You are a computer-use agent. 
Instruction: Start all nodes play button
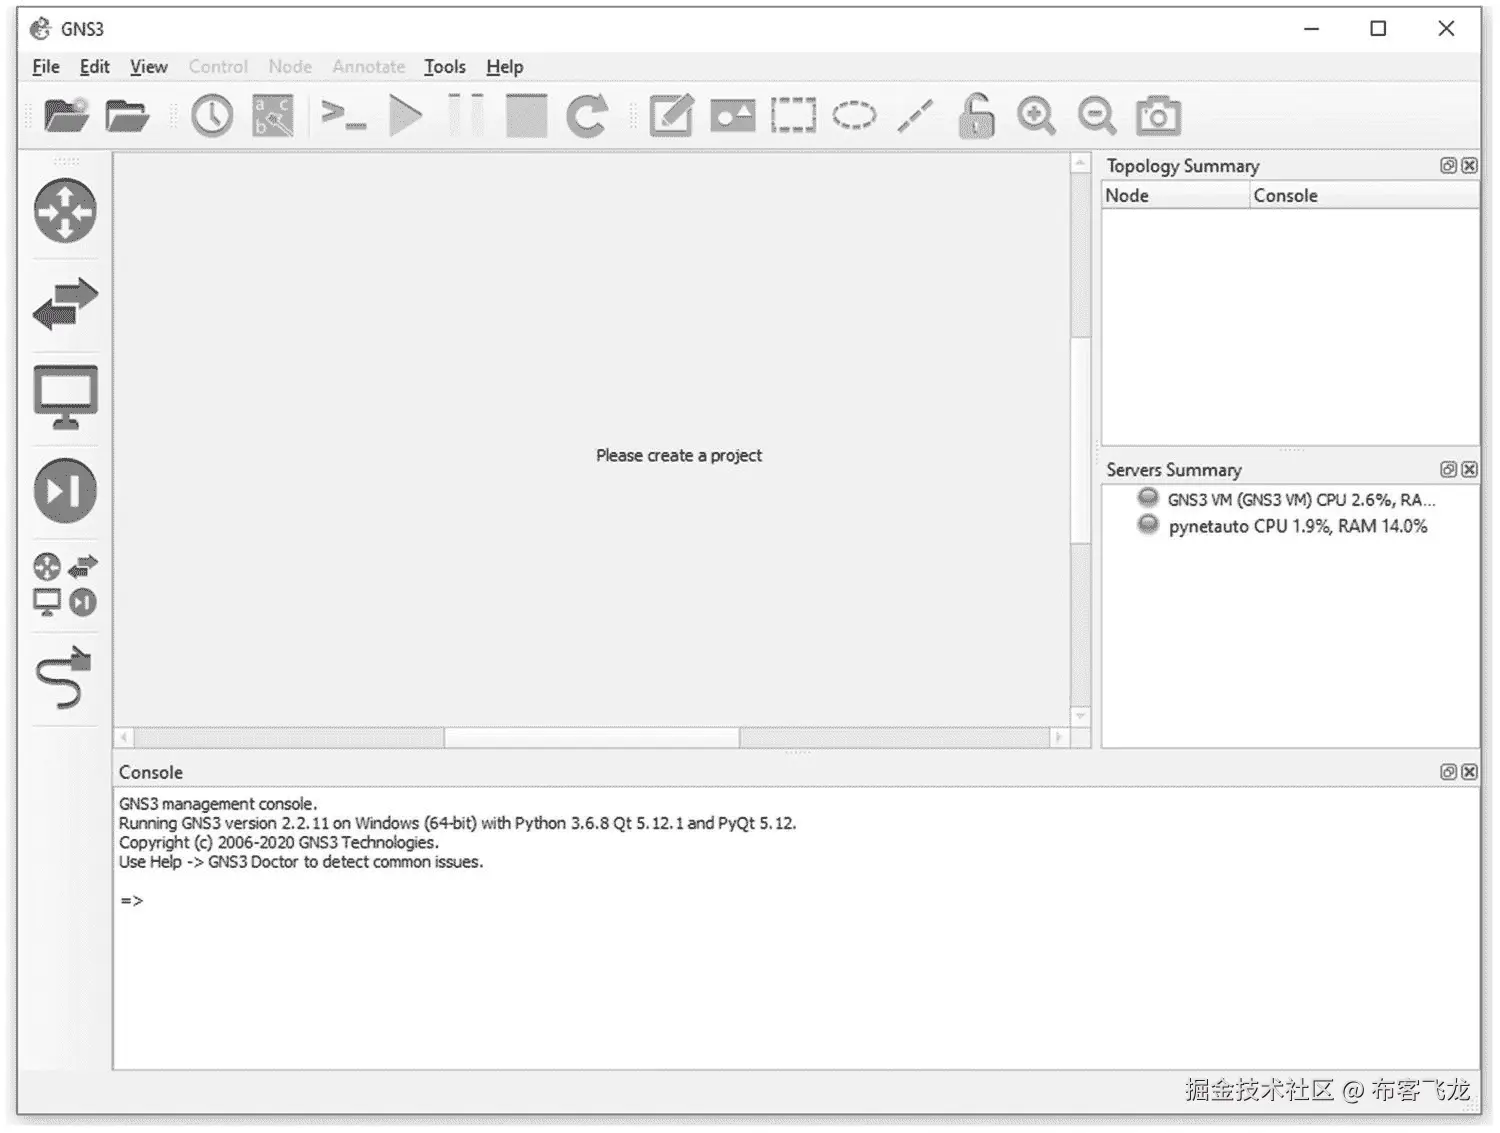pos(405,116)
